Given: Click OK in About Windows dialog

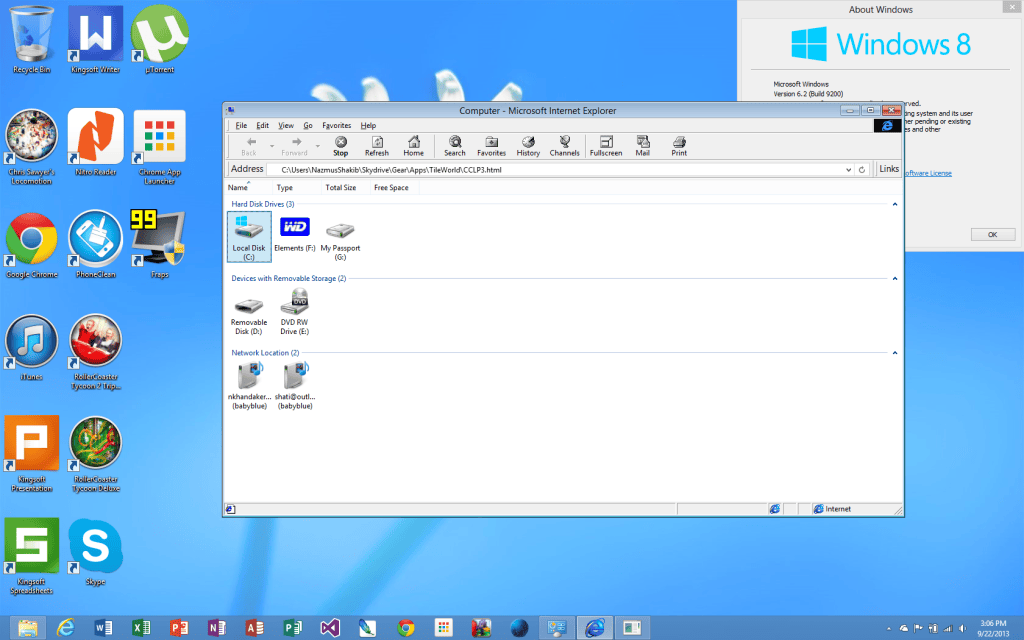Looking at the screenshot, I should (992, 234).
